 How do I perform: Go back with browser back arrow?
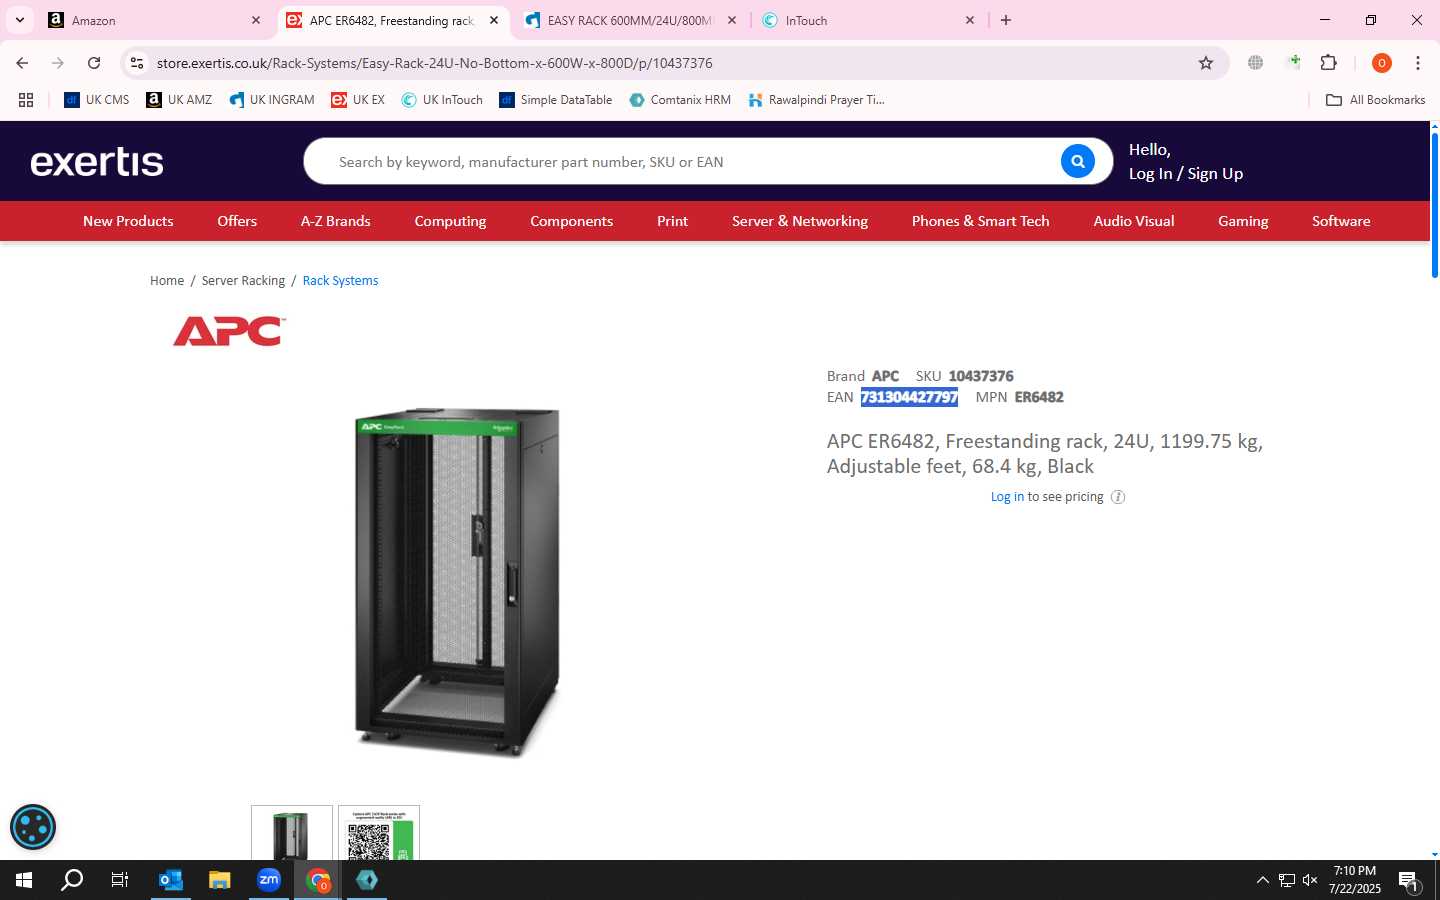coord(22,63)
